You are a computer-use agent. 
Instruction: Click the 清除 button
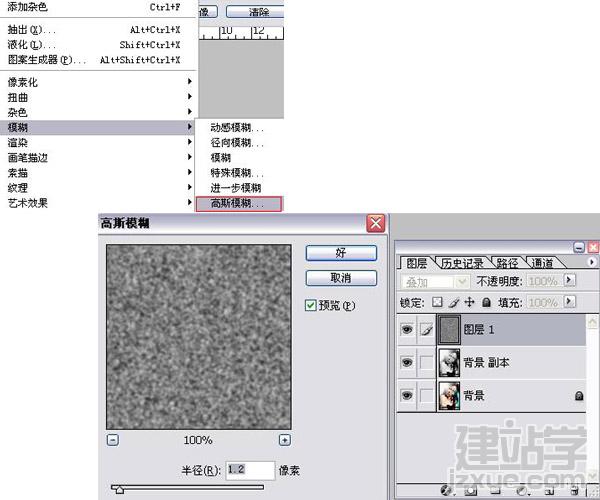coord(255,12)
